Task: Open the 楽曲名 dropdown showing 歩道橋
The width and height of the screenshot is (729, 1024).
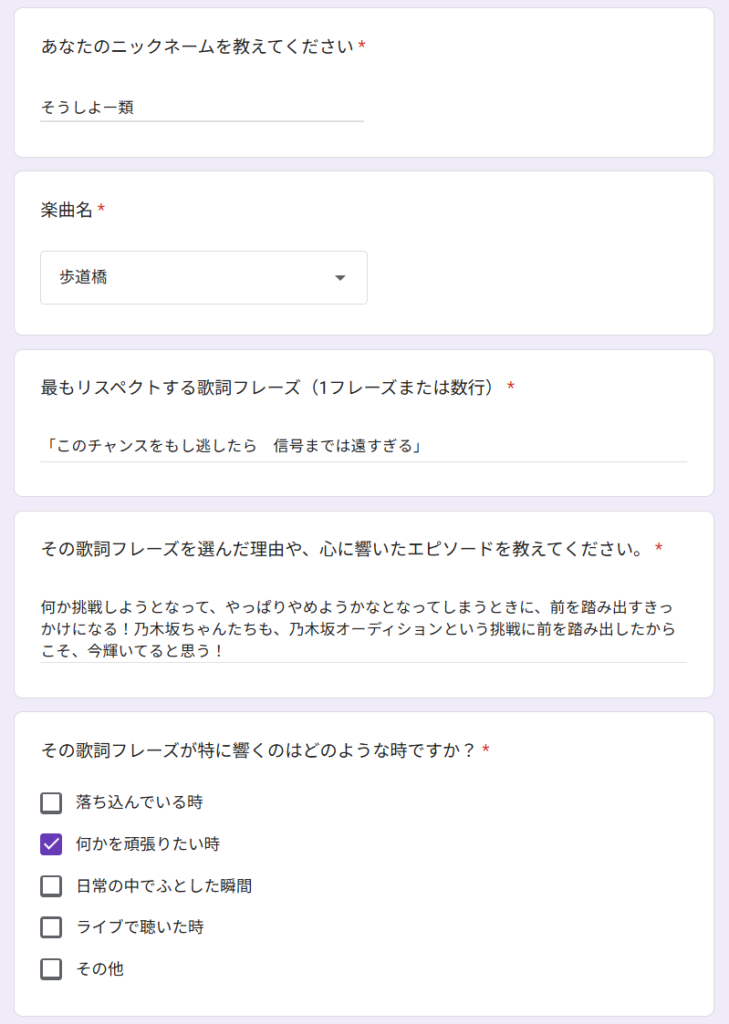Action: coord(203,277)
